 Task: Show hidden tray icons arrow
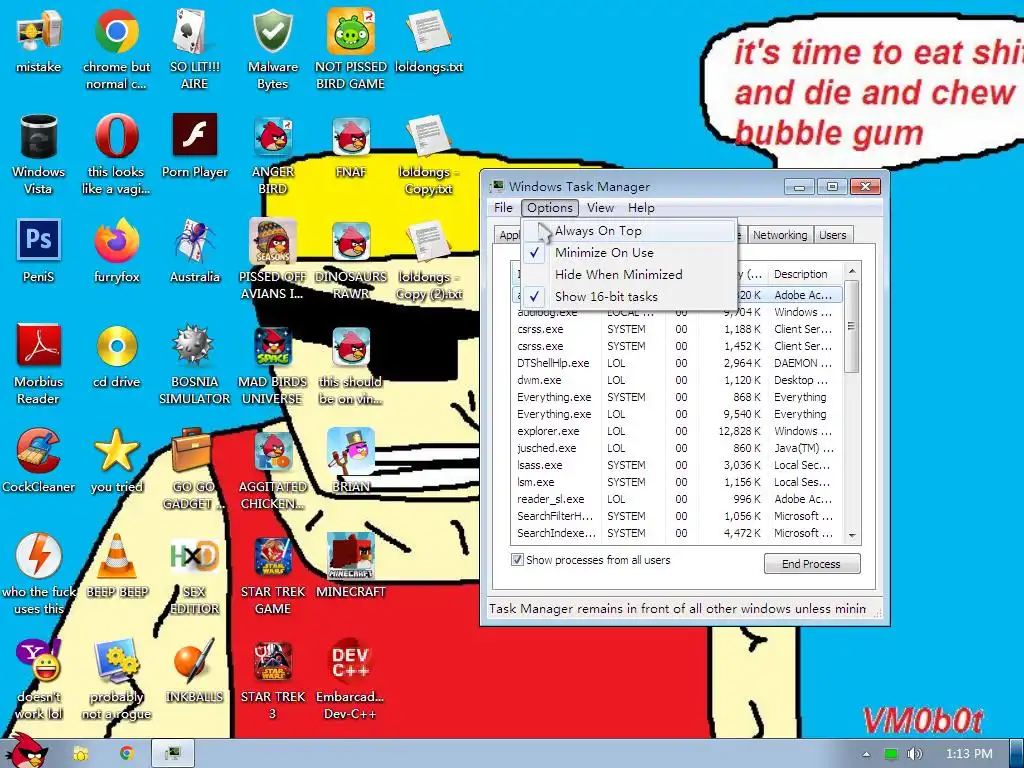coord(867,754)
